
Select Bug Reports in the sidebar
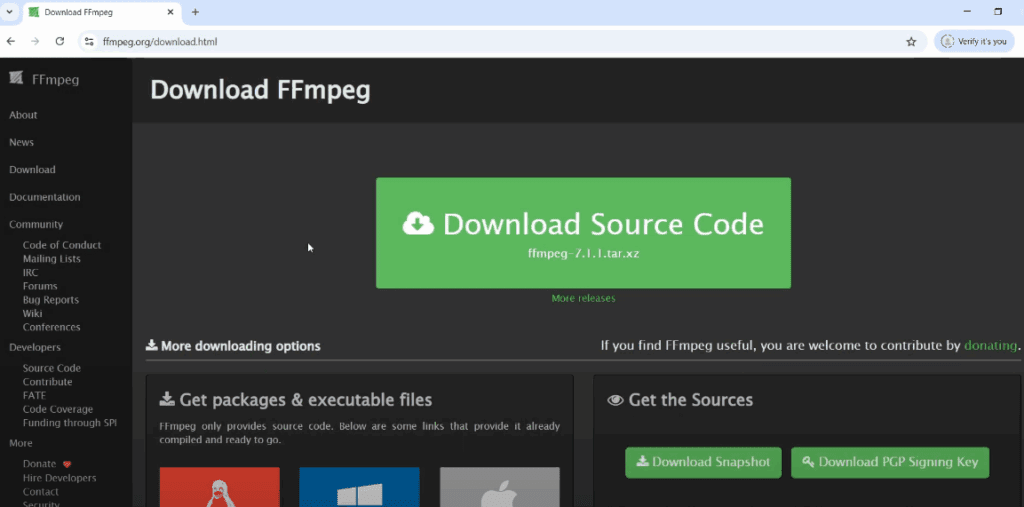50,300
